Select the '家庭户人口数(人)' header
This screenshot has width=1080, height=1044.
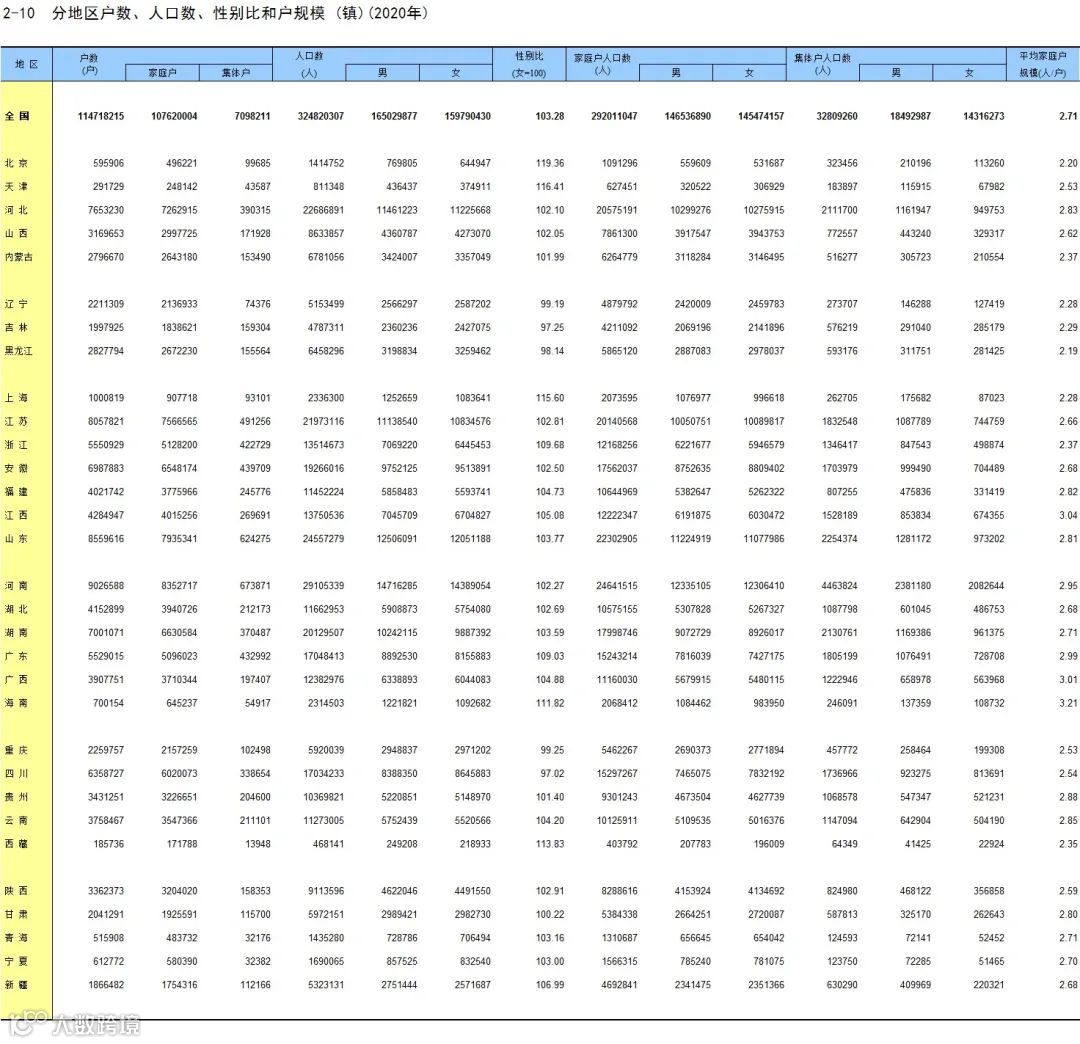click(602, 64)
